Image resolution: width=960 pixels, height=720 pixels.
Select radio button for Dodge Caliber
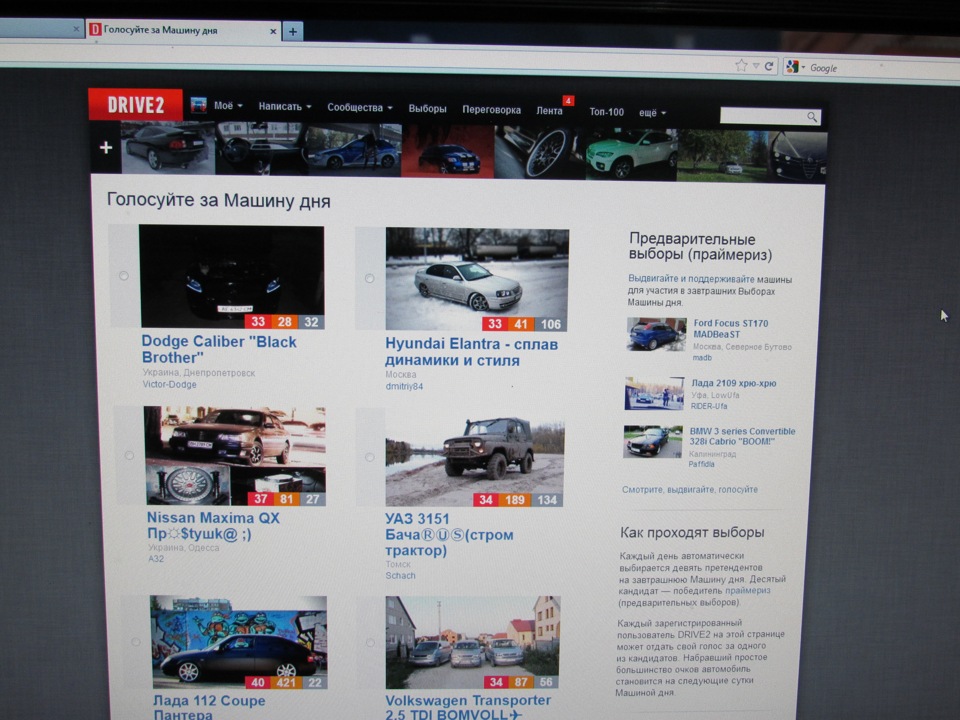tap(124, 276)
